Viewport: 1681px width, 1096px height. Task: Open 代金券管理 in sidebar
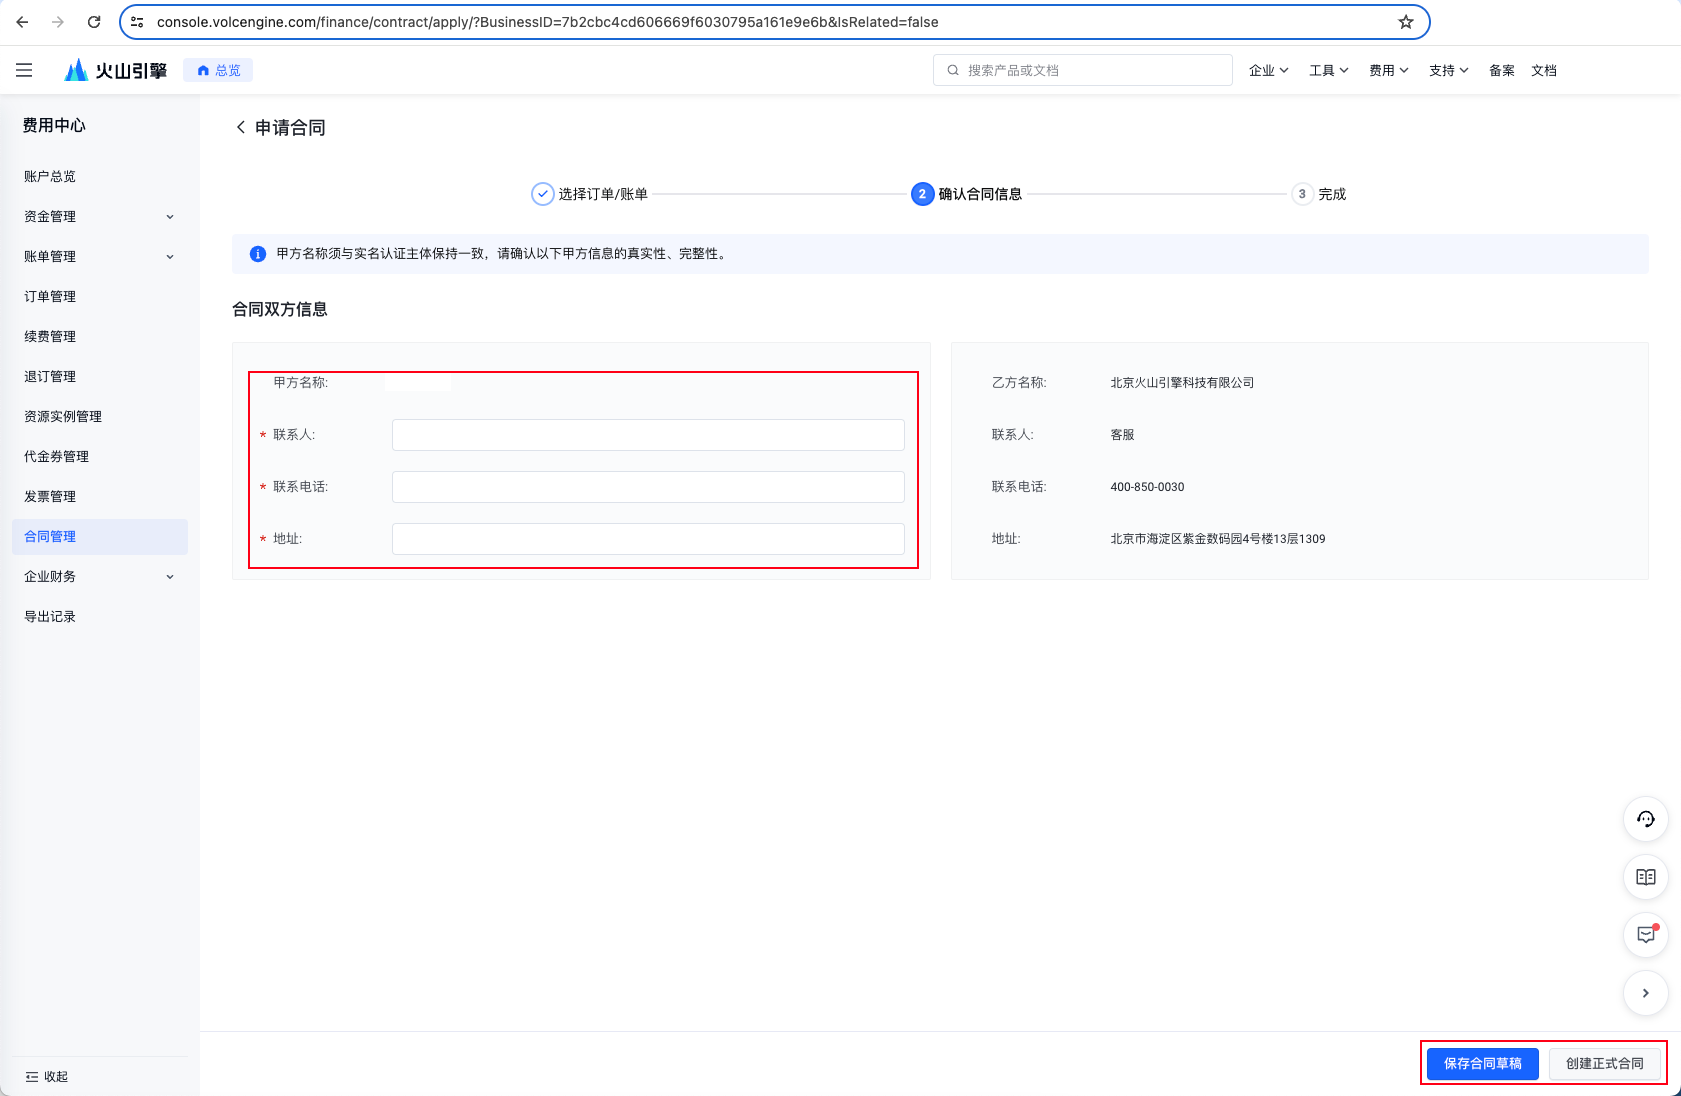pyautogui.click(x=100, y=457)
